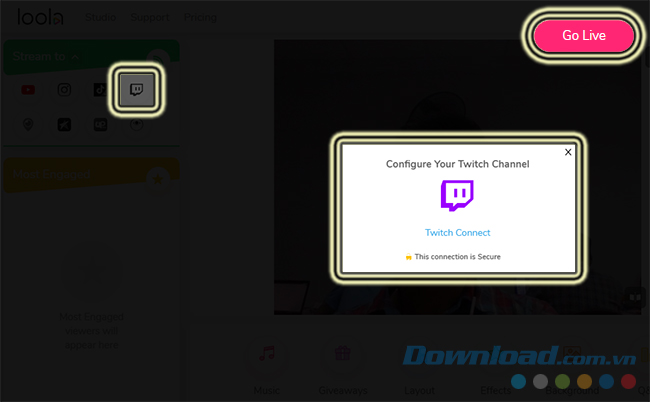This screenshot has width=650, height=402.
Task: Open the Music tool icon
Action: 267,354
